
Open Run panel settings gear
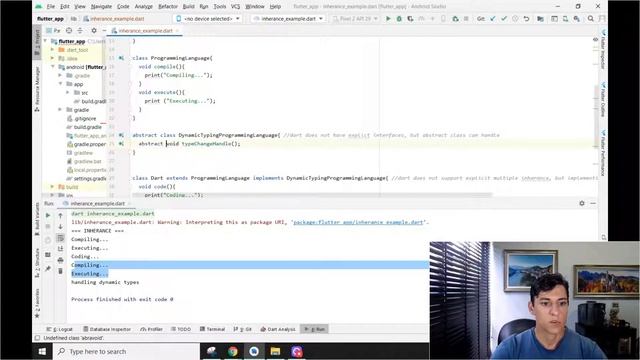(x=582, y=203)
